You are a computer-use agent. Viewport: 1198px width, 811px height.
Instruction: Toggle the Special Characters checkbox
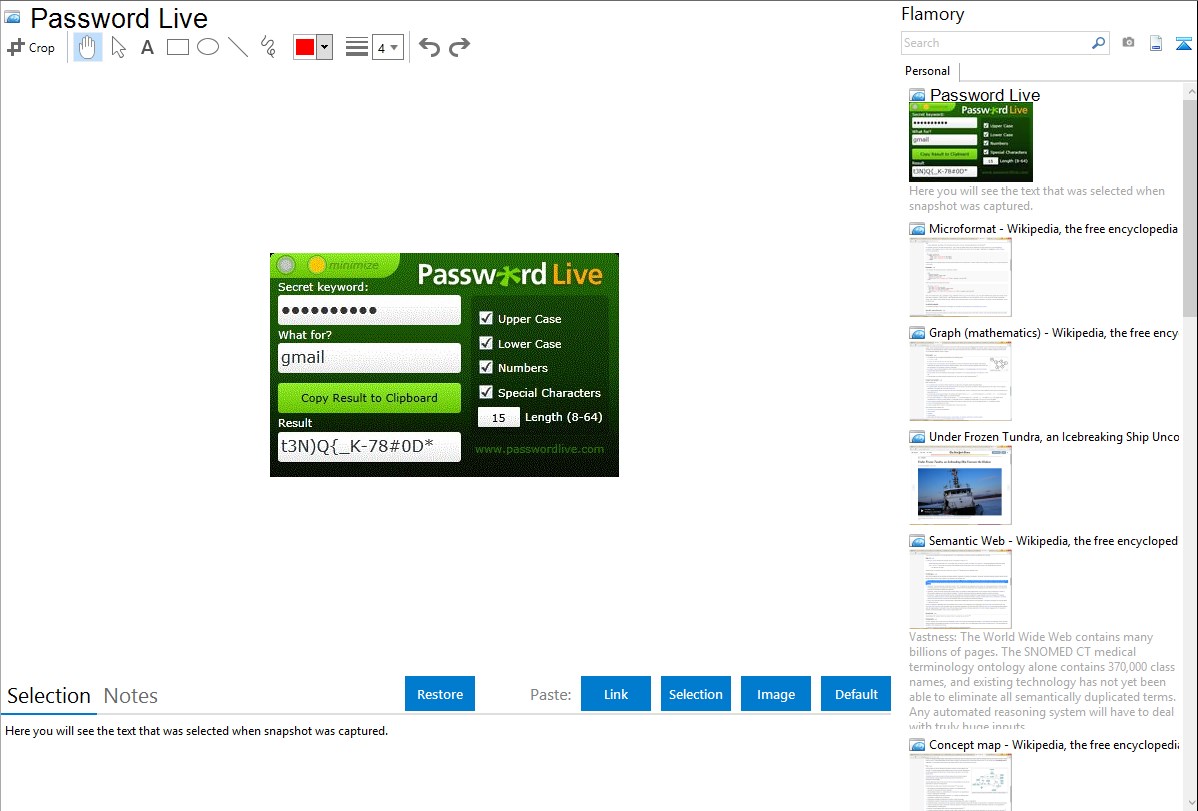tap(486, 392)
